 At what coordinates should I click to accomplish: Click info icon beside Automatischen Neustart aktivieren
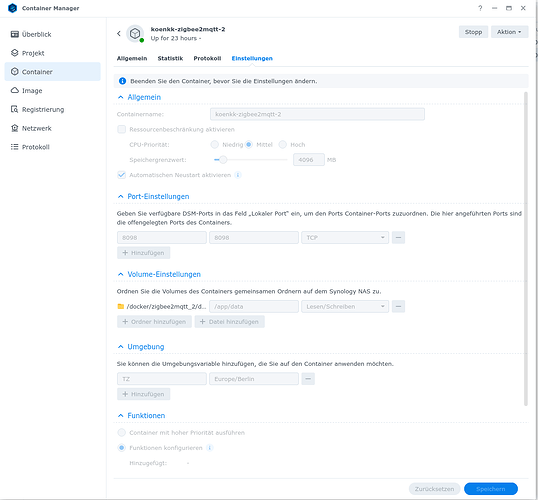[238, 175]
